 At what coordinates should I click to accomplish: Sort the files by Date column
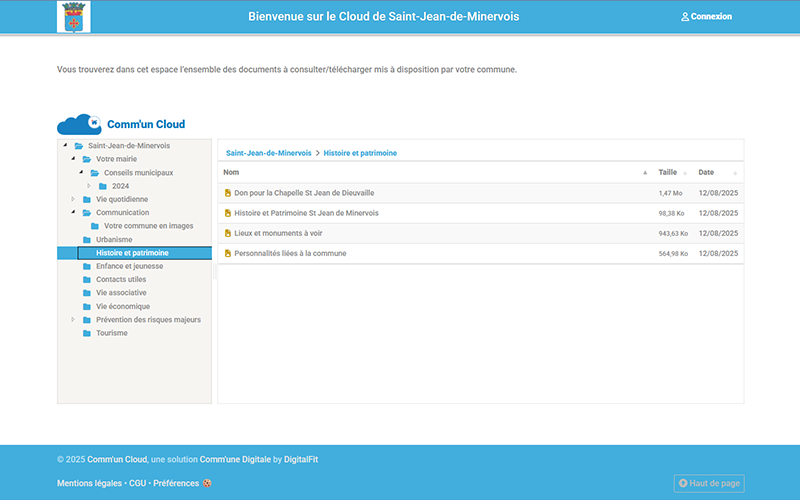(706, 173)
